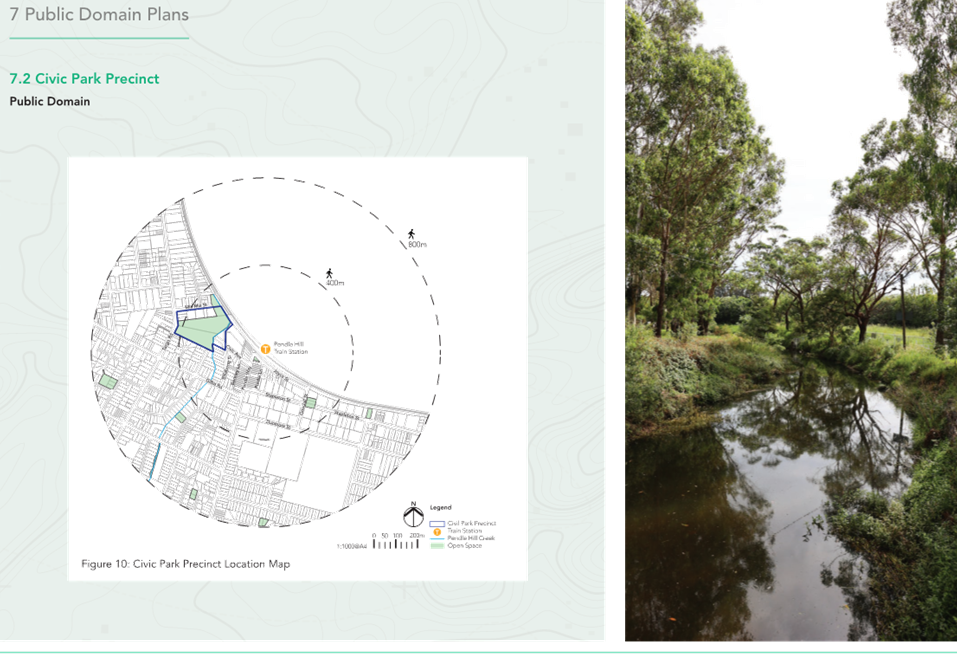Click the light blue creek line legend swatch
The width and height of the screenshot is (957, 661).
tap(436, 538)
